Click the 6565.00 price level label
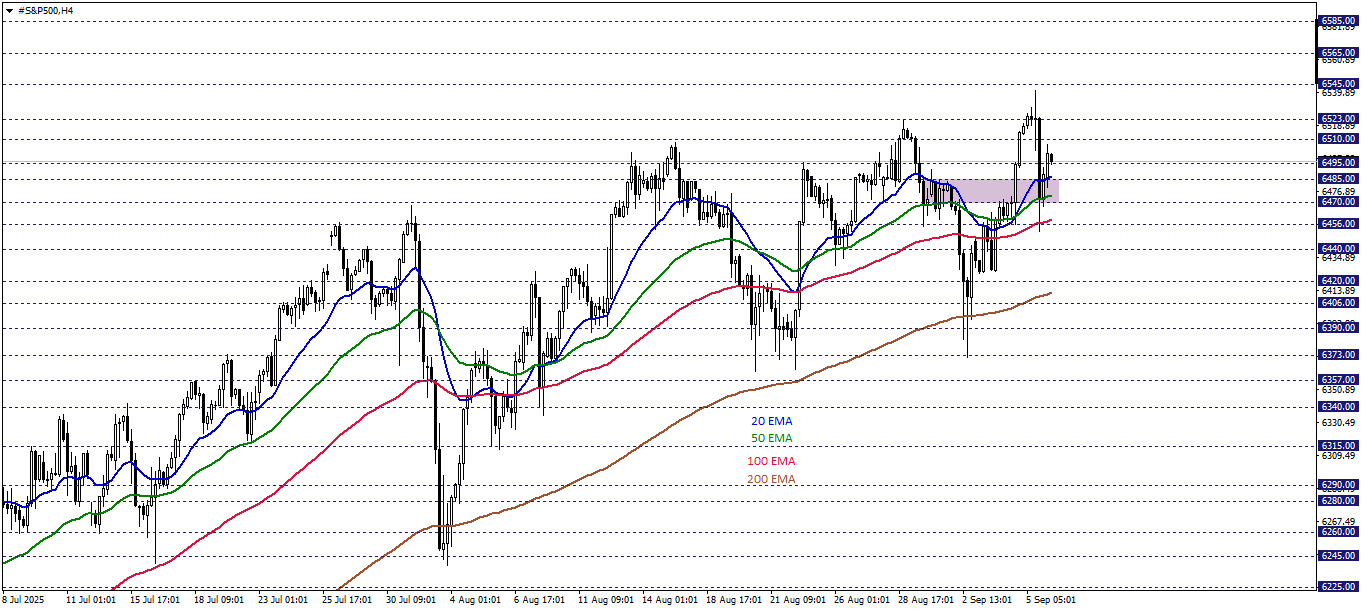 (x=1337, y=52)
